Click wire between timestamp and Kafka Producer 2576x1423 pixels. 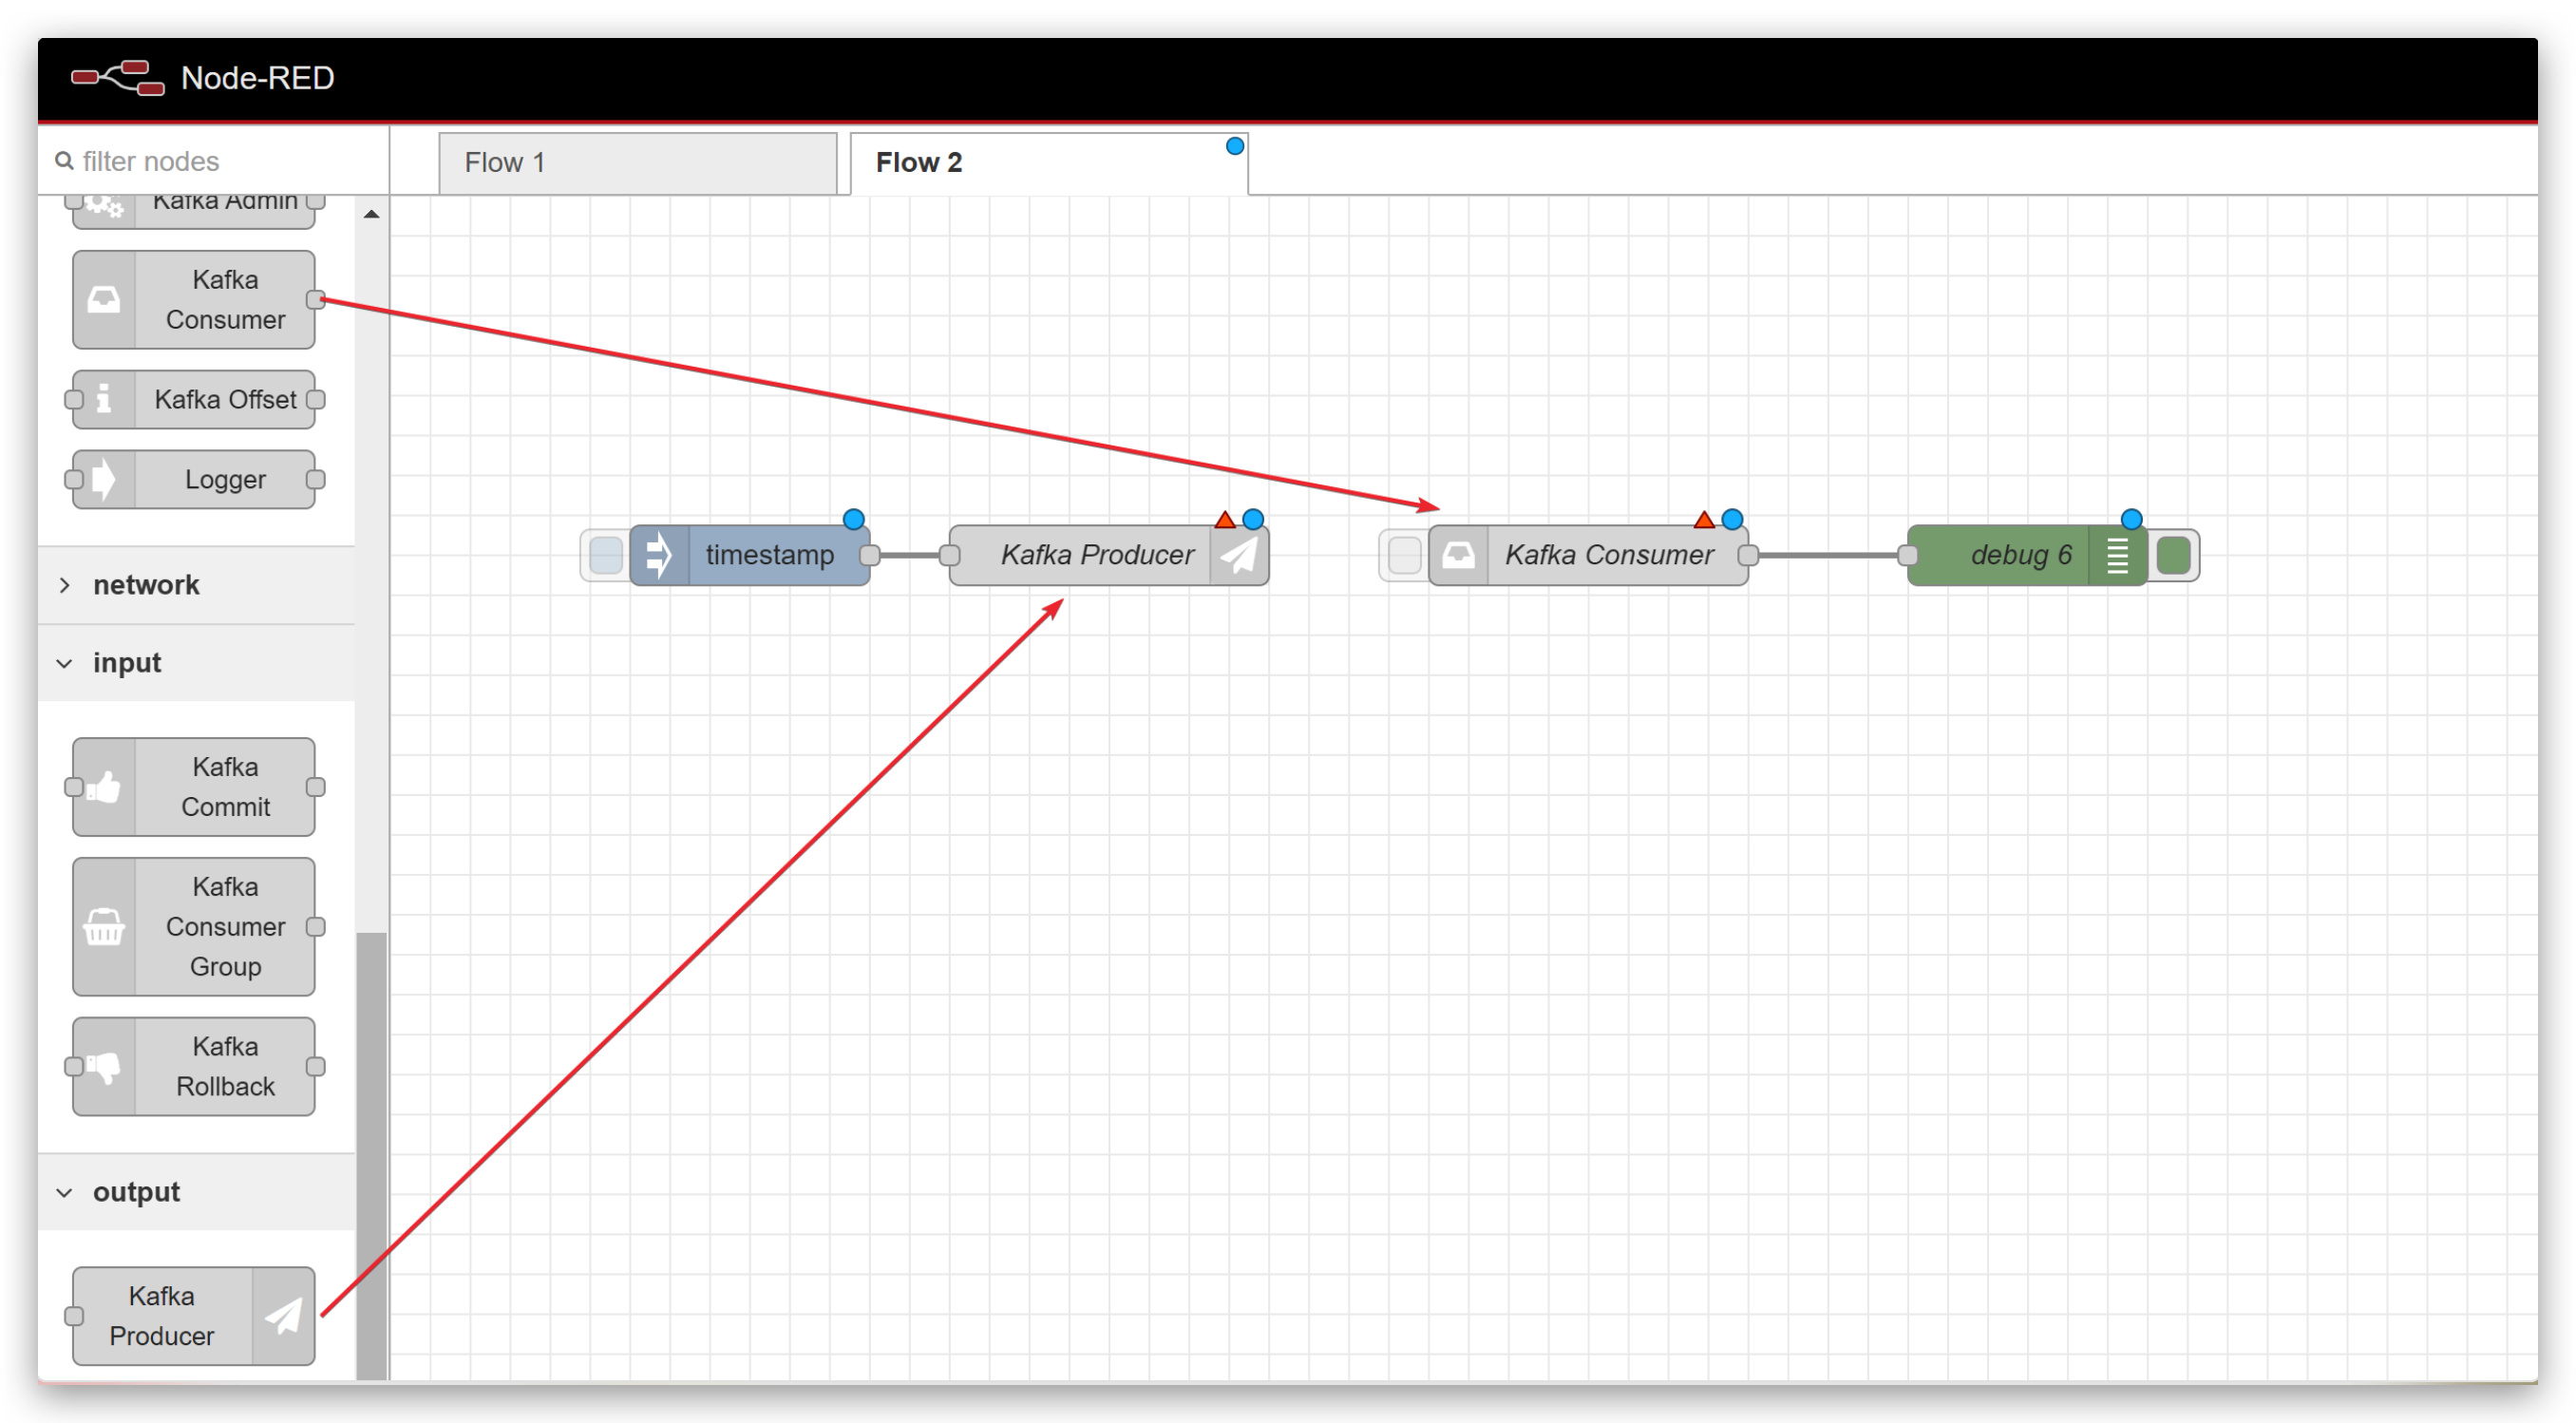(x=910, y=555)
